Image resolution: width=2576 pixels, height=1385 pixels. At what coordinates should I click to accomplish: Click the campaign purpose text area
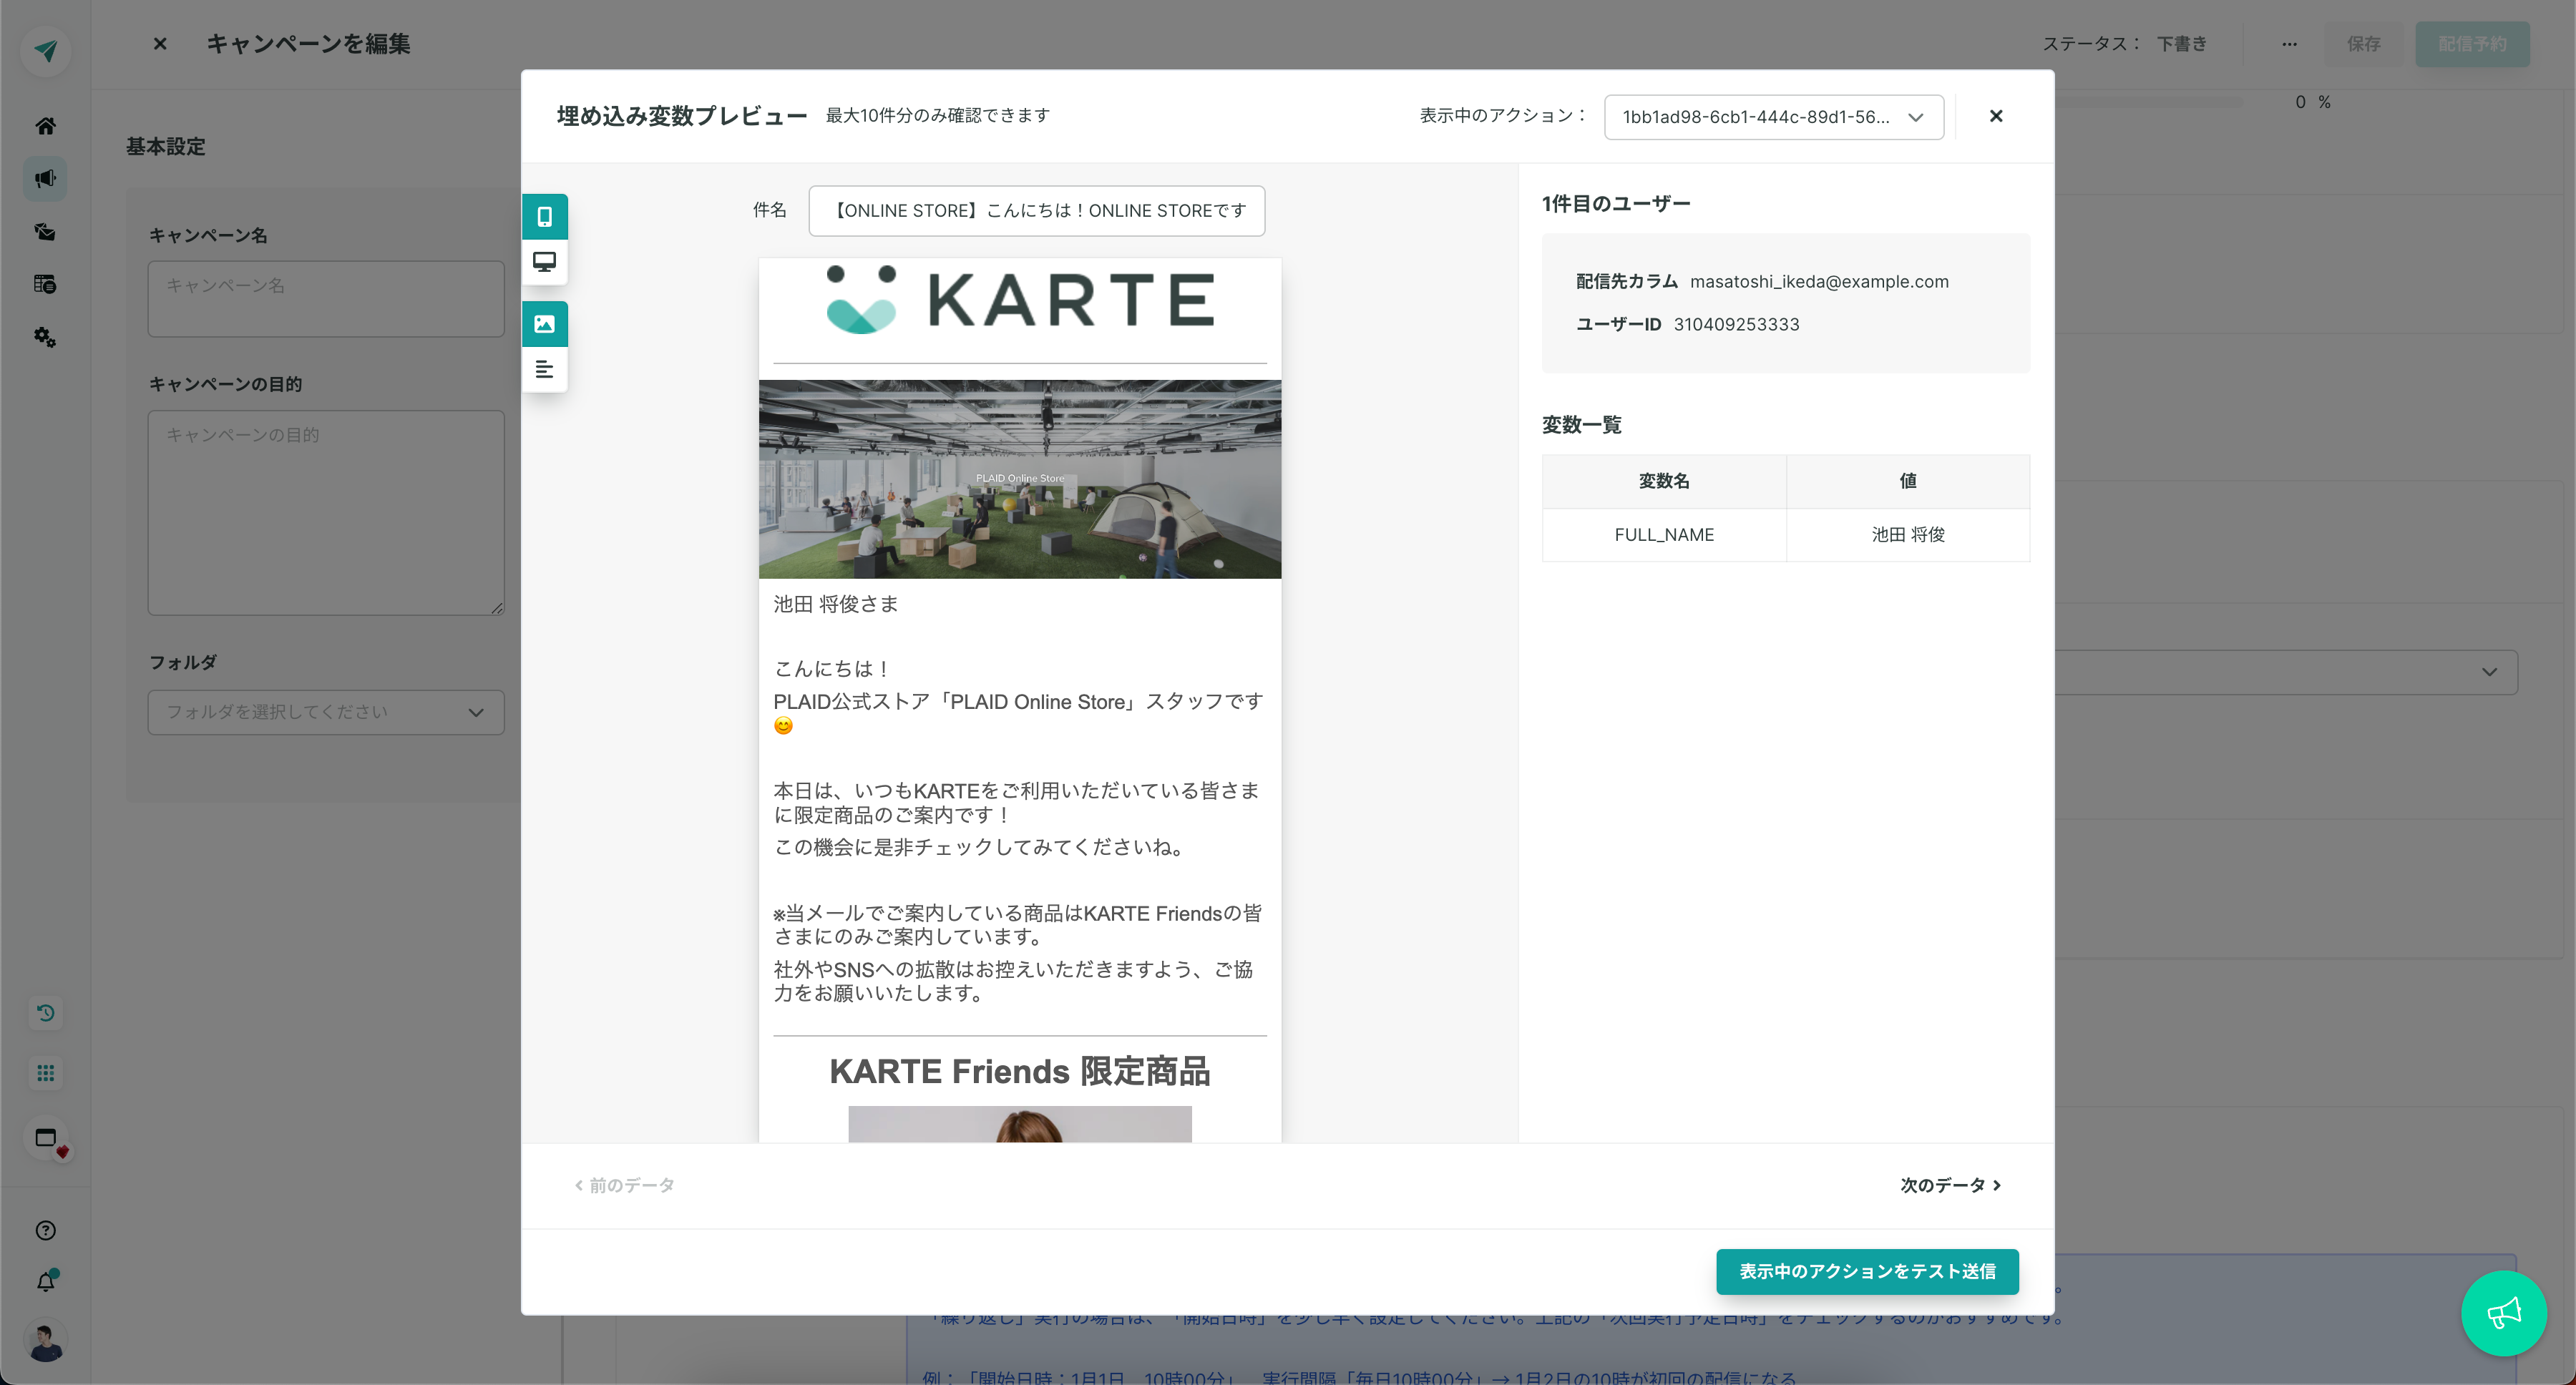[x=326, y=513]
